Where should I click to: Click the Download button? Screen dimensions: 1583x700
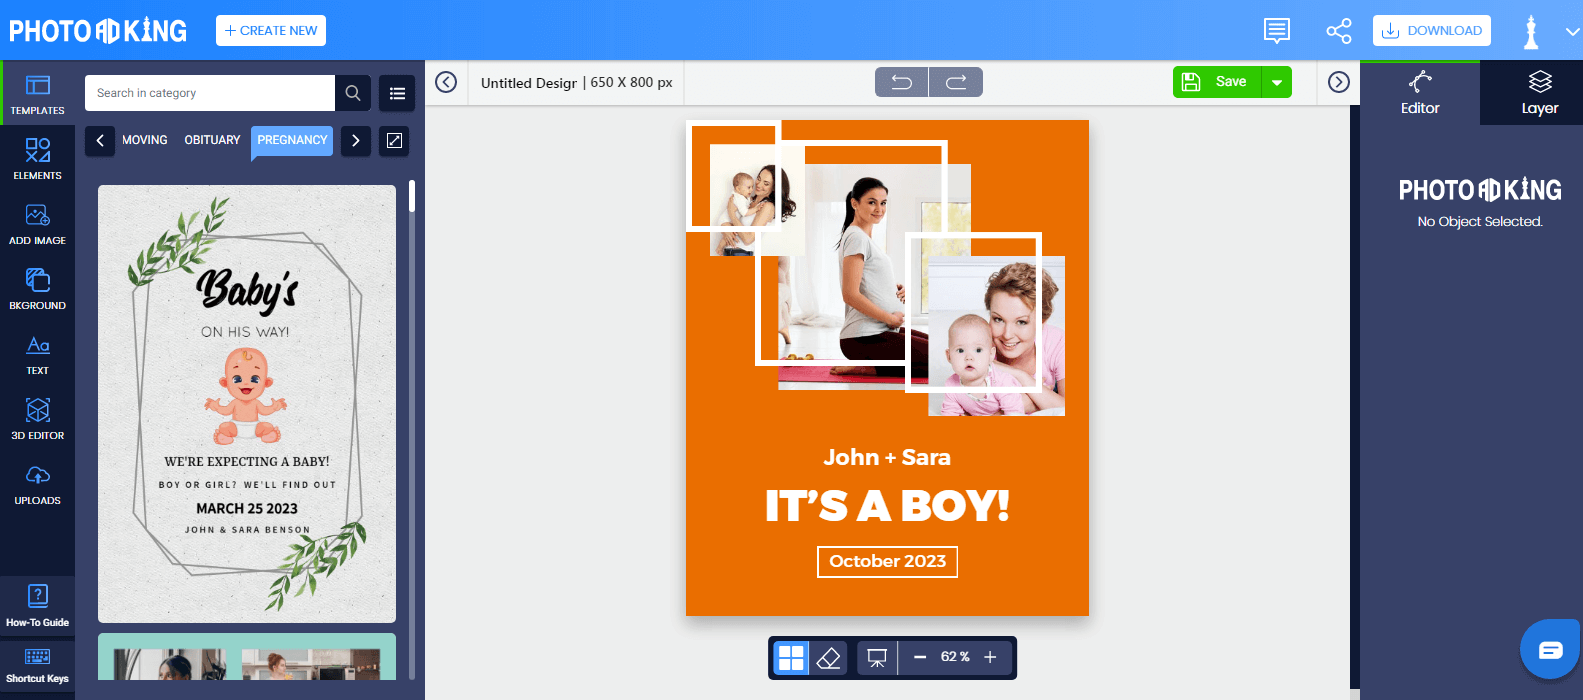(1431, 31)
